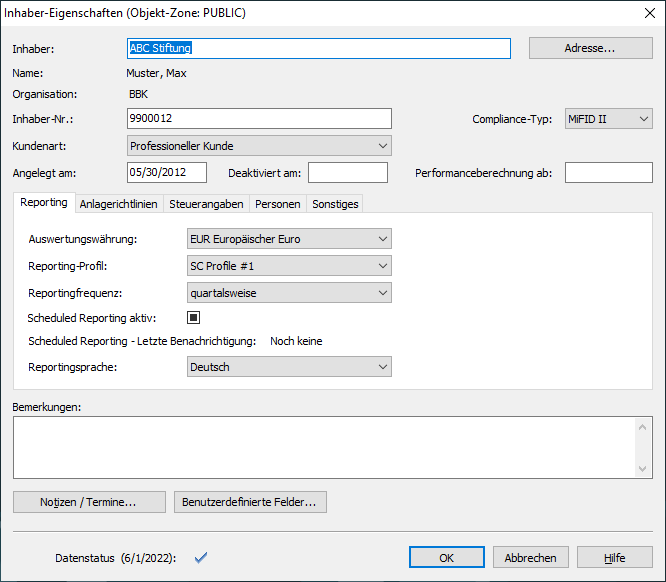
Task: Open the Compliance-Typ dropdown
Action: click(608, 119)
